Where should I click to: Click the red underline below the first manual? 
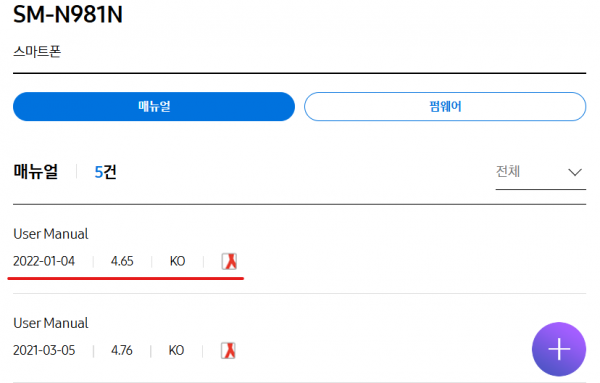(126, 279)
